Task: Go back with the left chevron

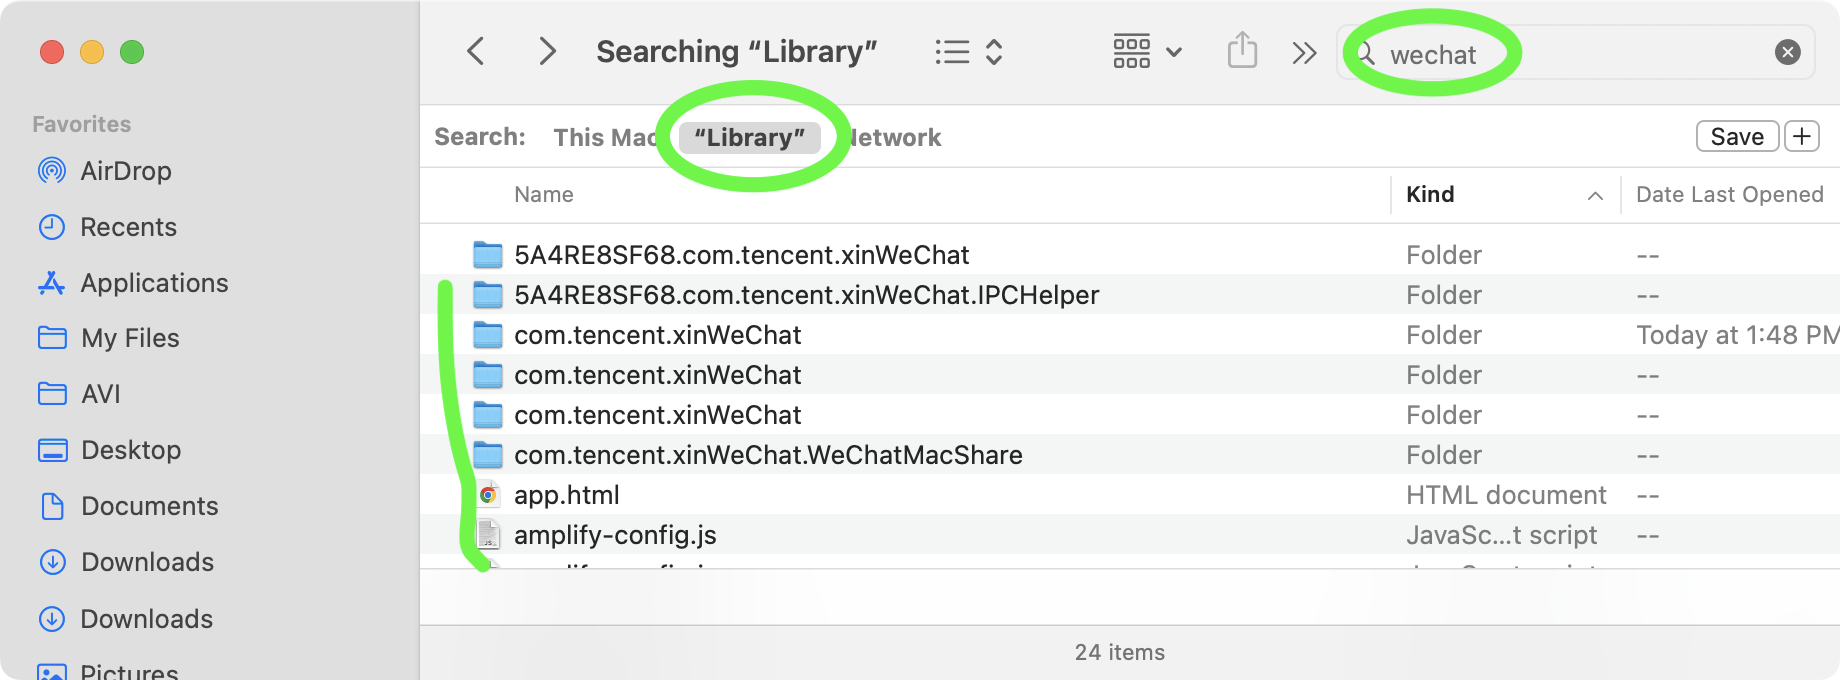Action: 476,51
